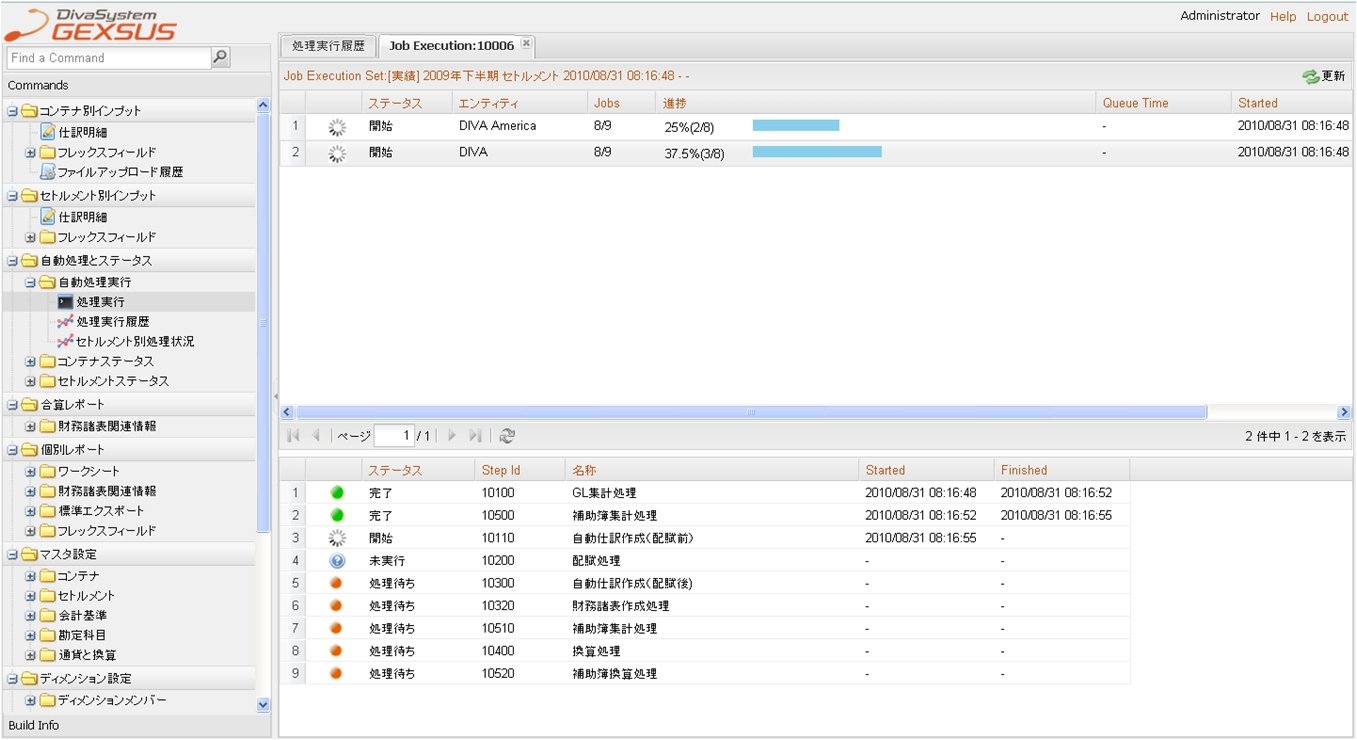This screenshot has width=1357, height=740.
Task: Sort by the Queue Time column header
Action: pos(1164,103)
